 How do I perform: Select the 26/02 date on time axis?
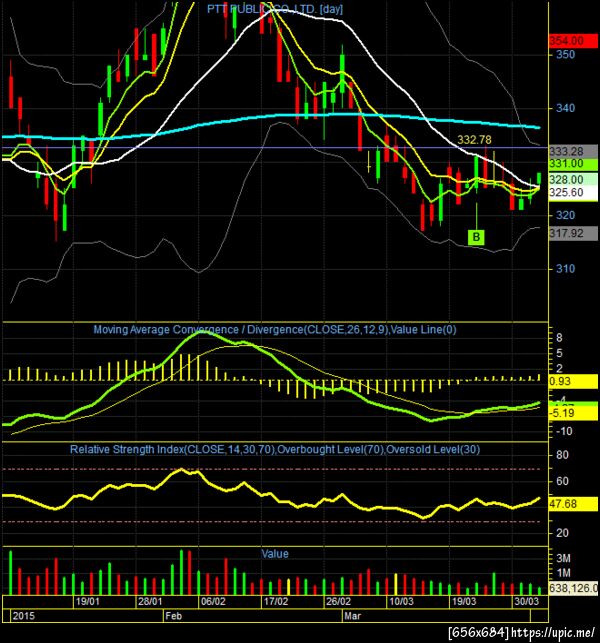[338, 602]
